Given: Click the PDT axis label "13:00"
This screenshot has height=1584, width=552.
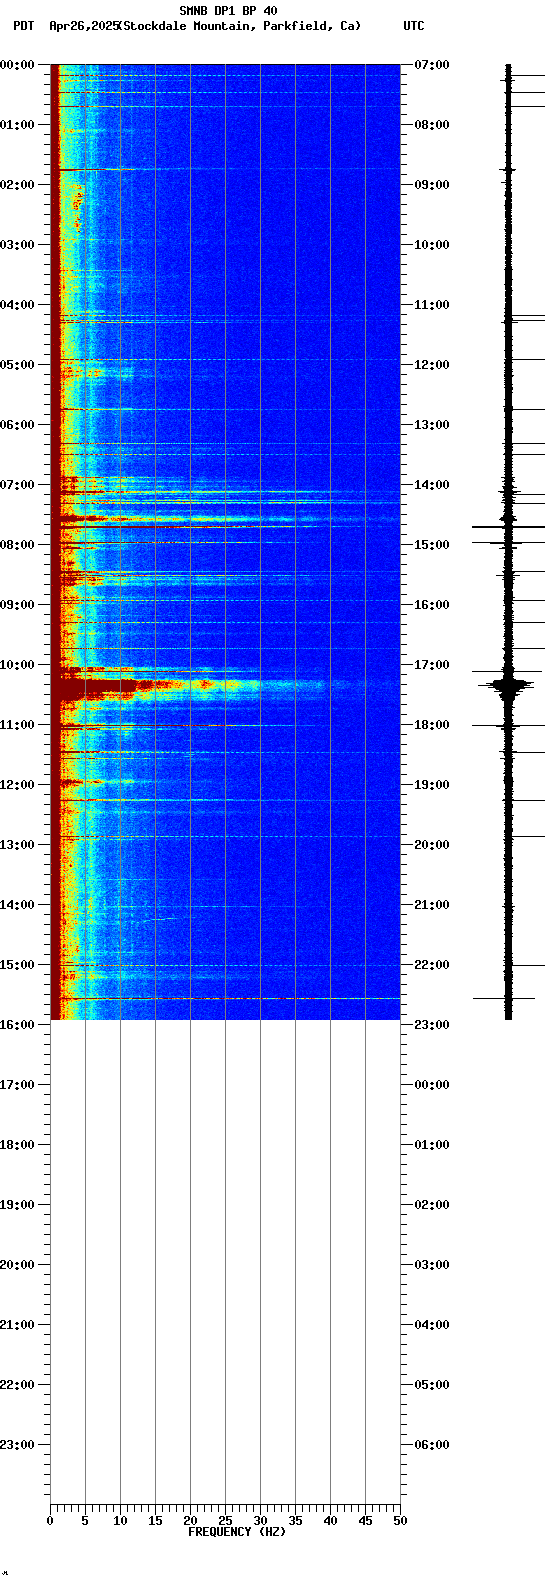Looking at the screenshot, I should [x=18, y=845].
